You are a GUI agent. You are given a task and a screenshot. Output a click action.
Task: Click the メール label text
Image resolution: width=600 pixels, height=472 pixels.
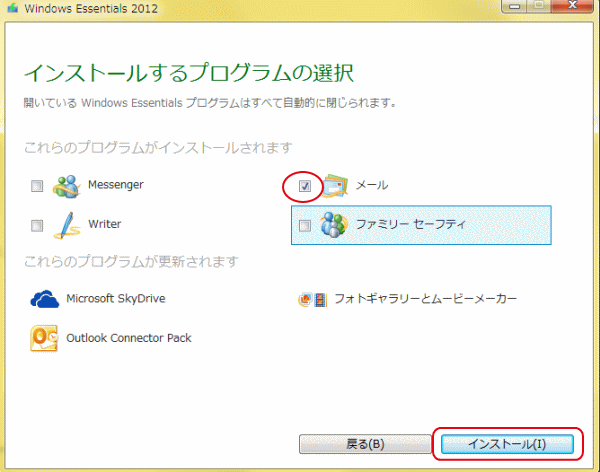[372, 185]
